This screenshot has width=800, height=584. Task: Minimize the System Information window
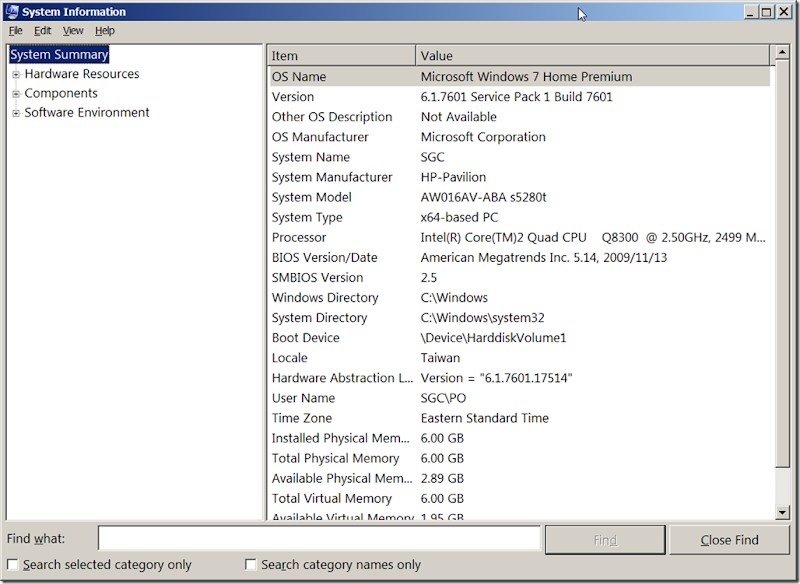pos(750,12)
